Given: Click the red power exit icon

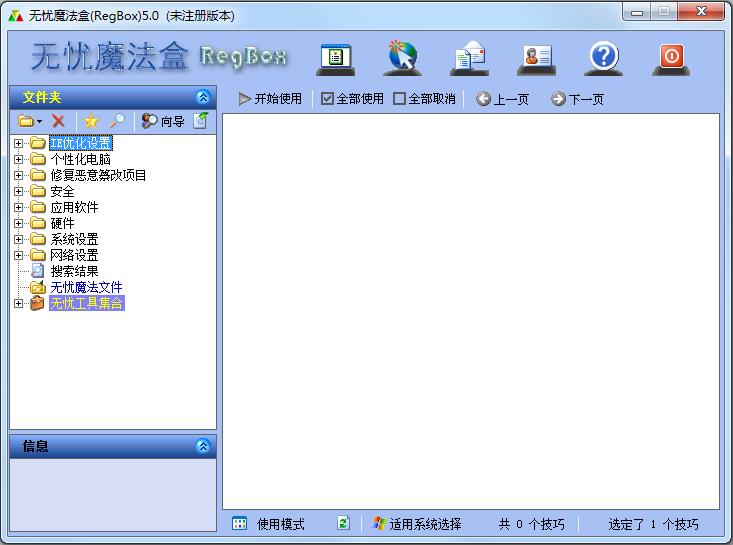Looking at the screenshot, I should click(671, 58).
